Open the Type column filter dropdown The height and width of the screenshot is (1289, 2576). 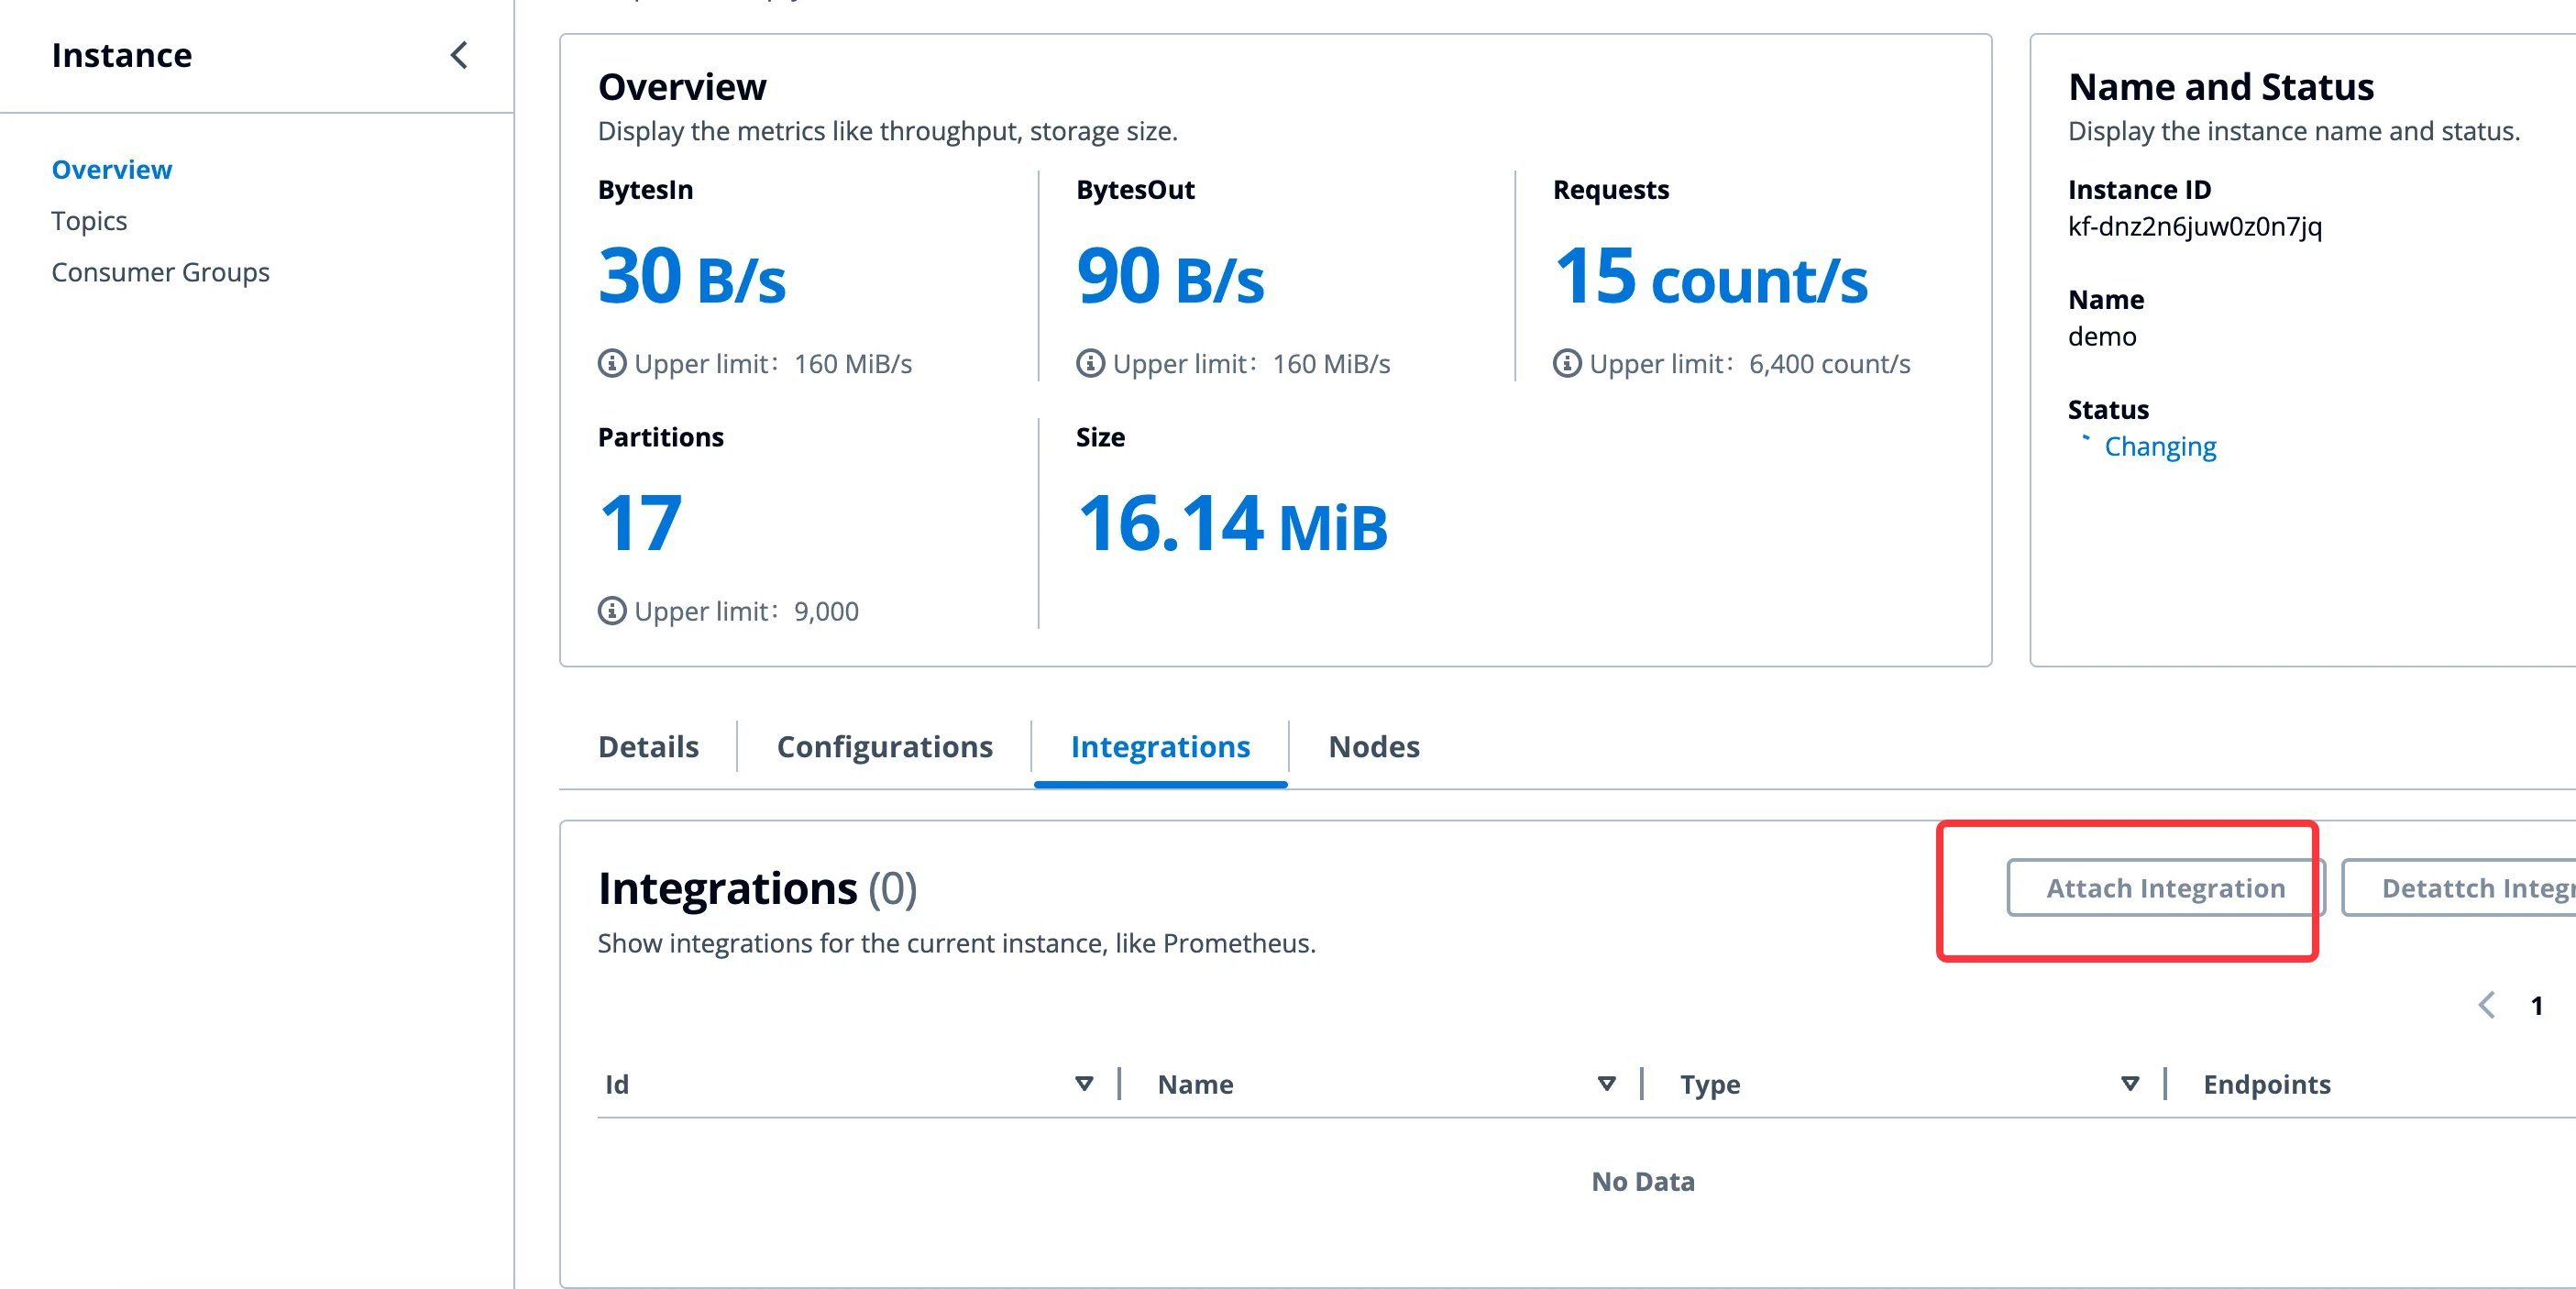[2130, 1084]
